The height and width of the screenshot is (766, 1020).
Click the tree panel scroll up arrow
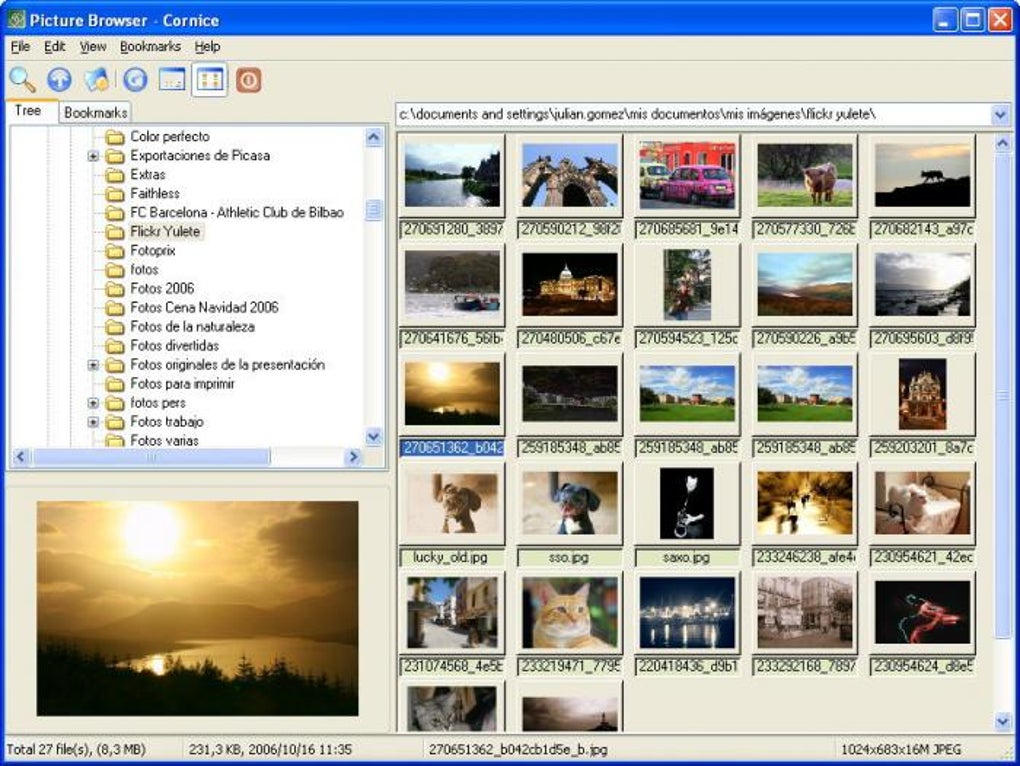[x=373, y=137]
